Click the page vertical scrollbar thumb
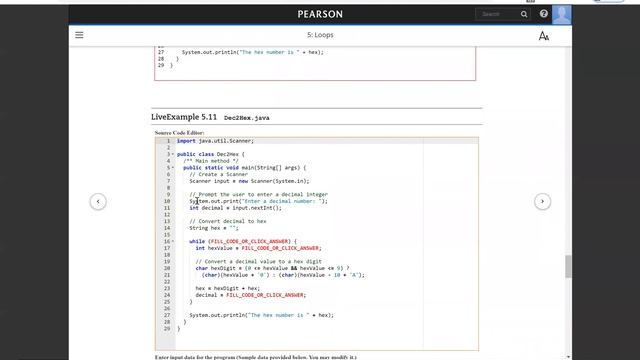This screenshot has width=640, height=360. coord(568,267)
